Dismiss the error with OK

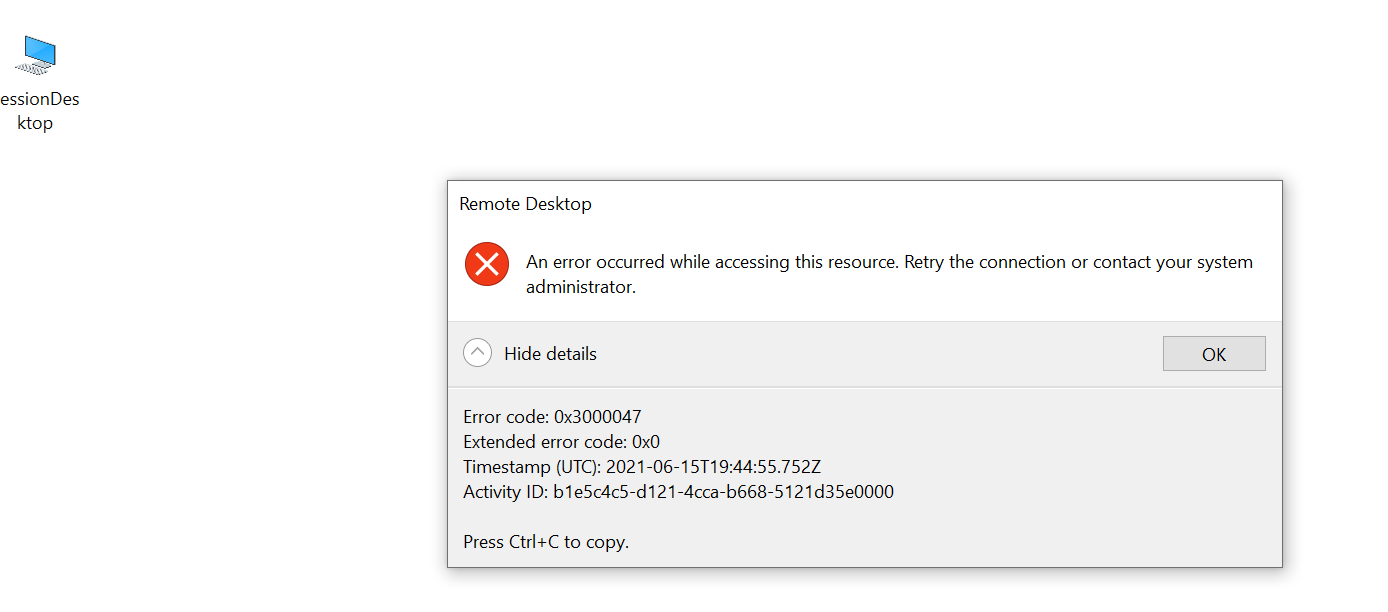tap(1213, 353)
